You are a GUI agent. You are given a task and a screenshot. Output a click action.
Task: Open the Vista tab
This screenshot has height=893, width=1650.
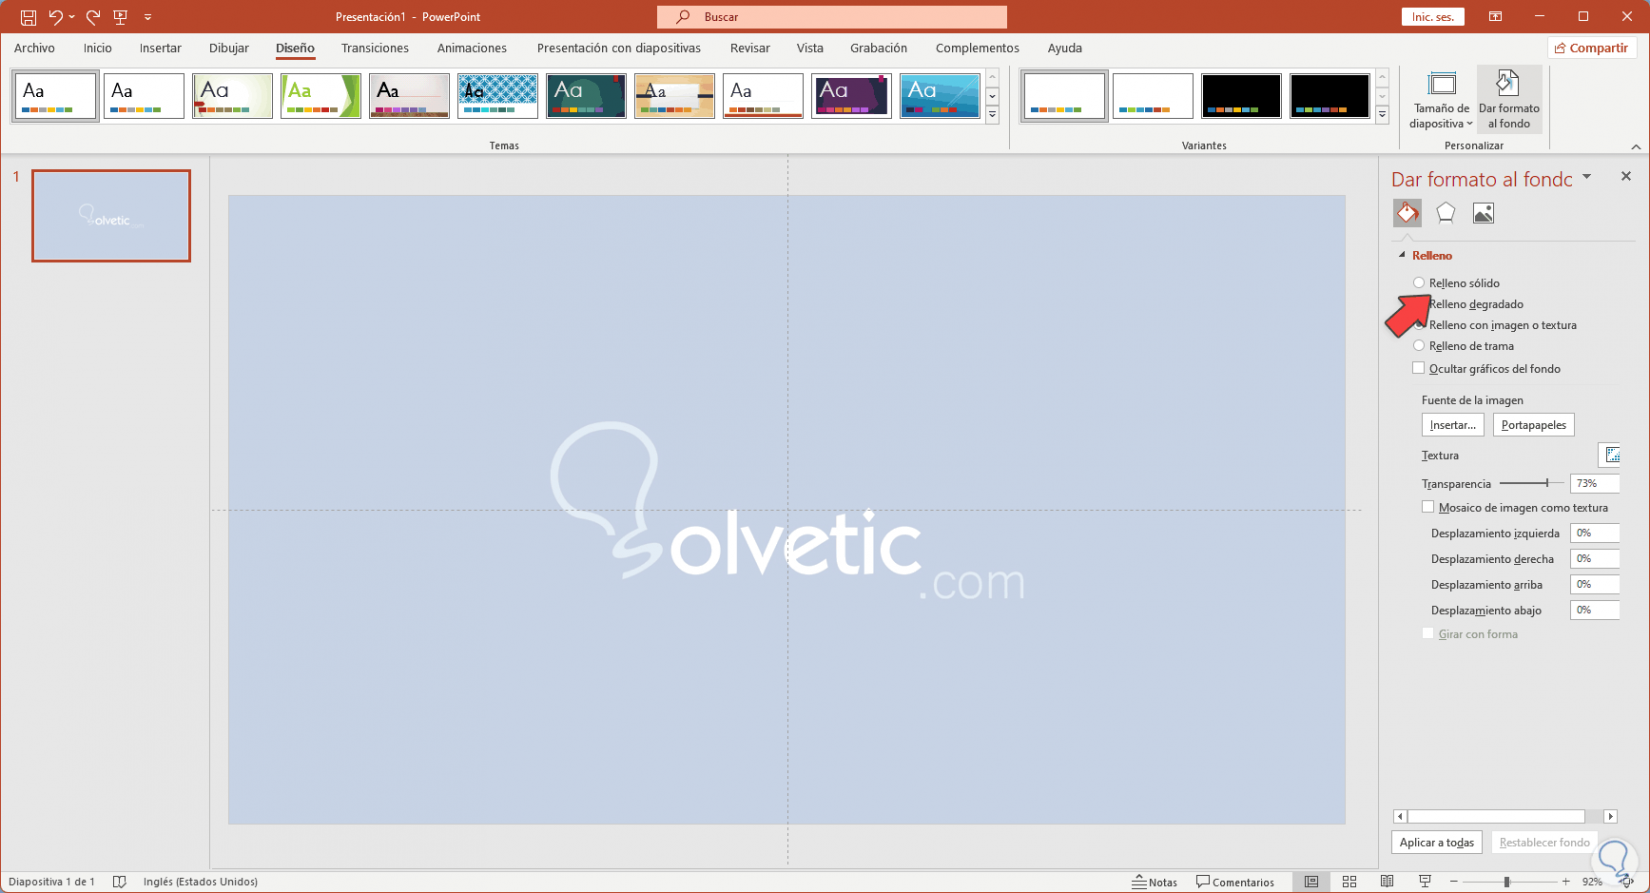click(810, 48)
